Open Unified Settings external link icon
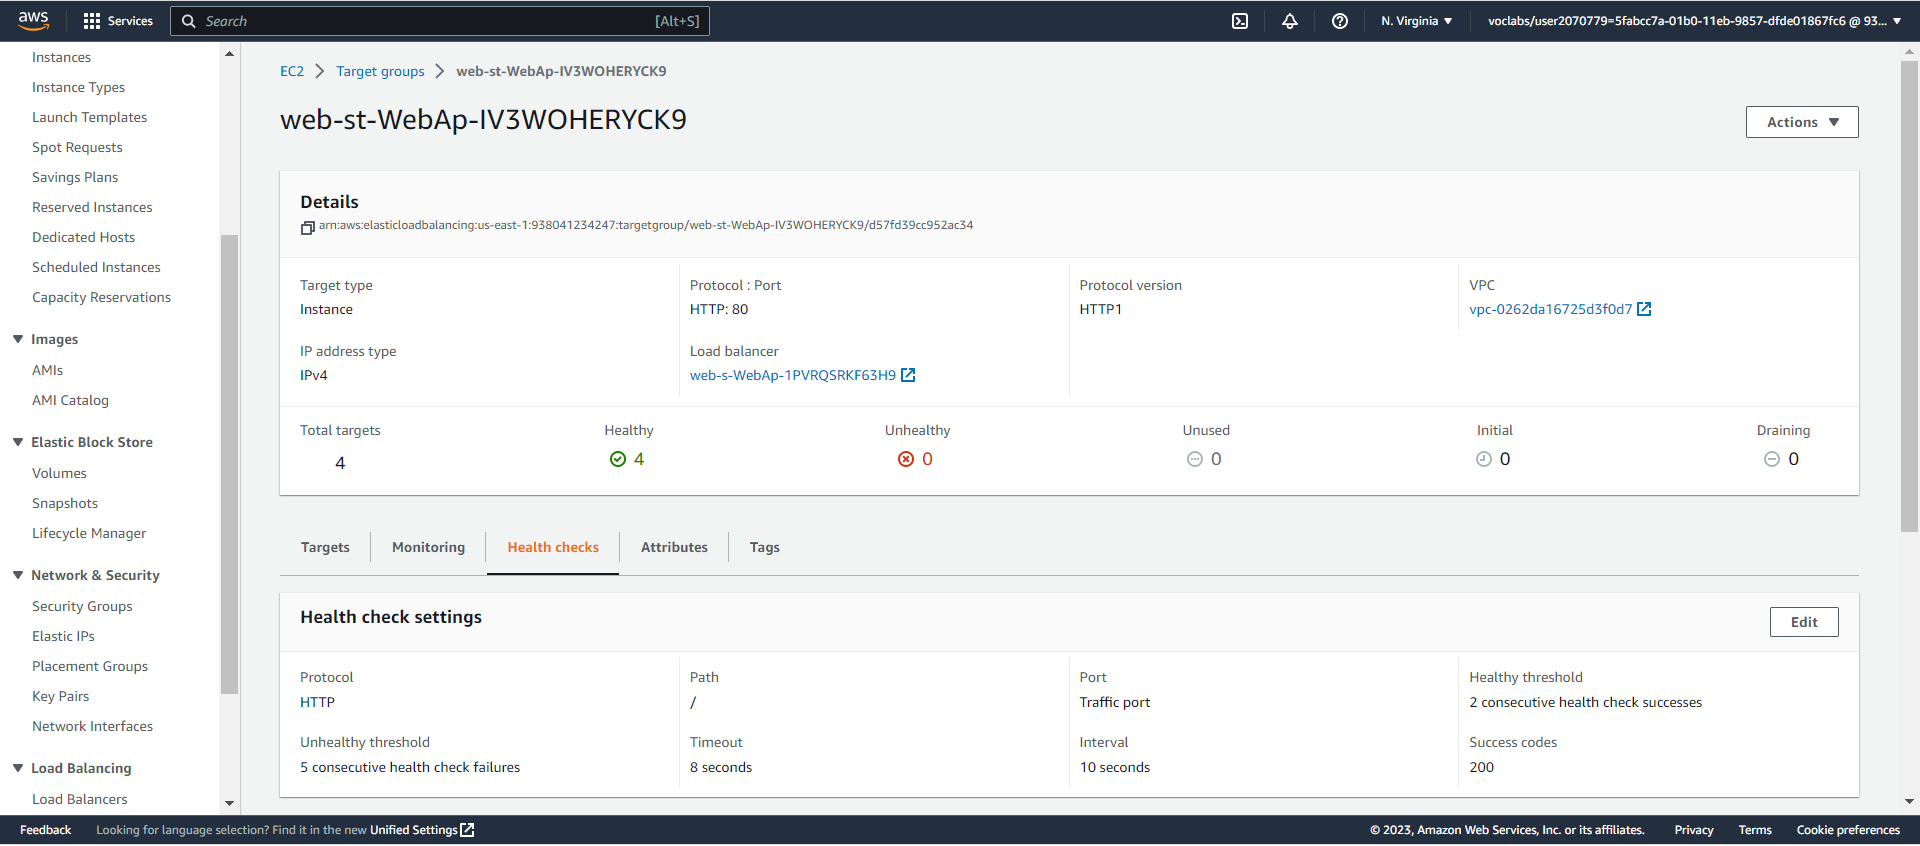1920x846 pixels. click(x=467, y=830)
